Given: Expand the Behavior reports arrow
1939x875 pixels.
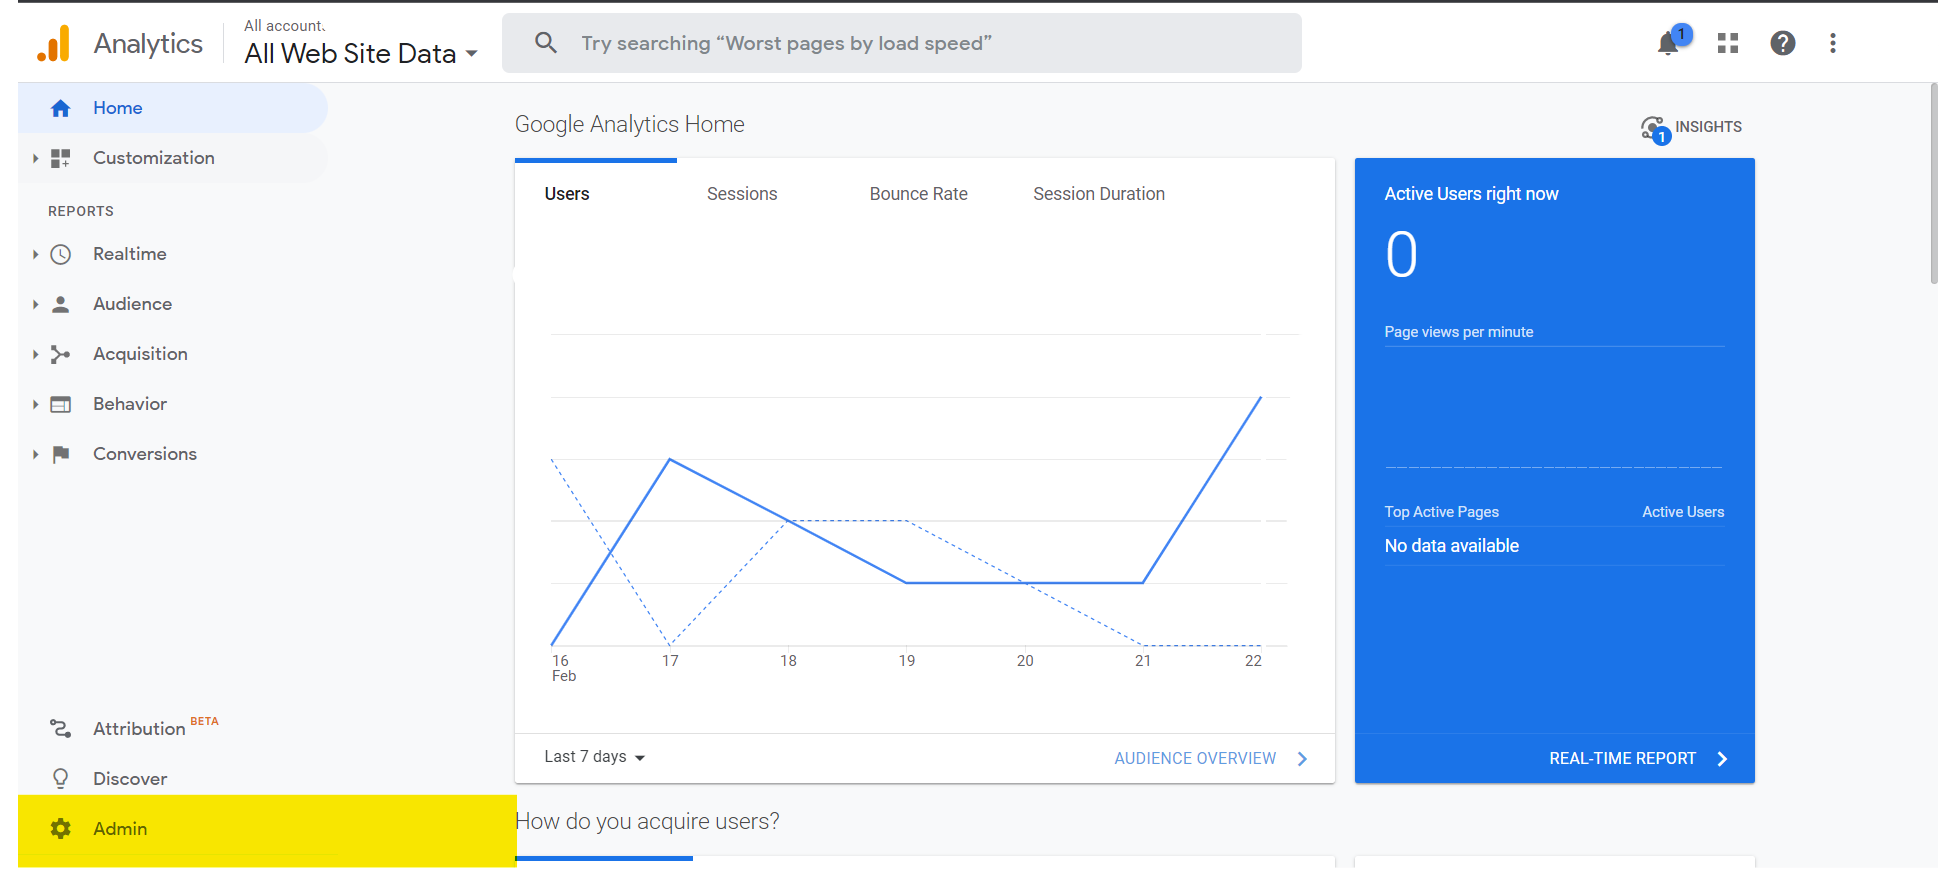Looking at the screenshot, I should 35,404.
